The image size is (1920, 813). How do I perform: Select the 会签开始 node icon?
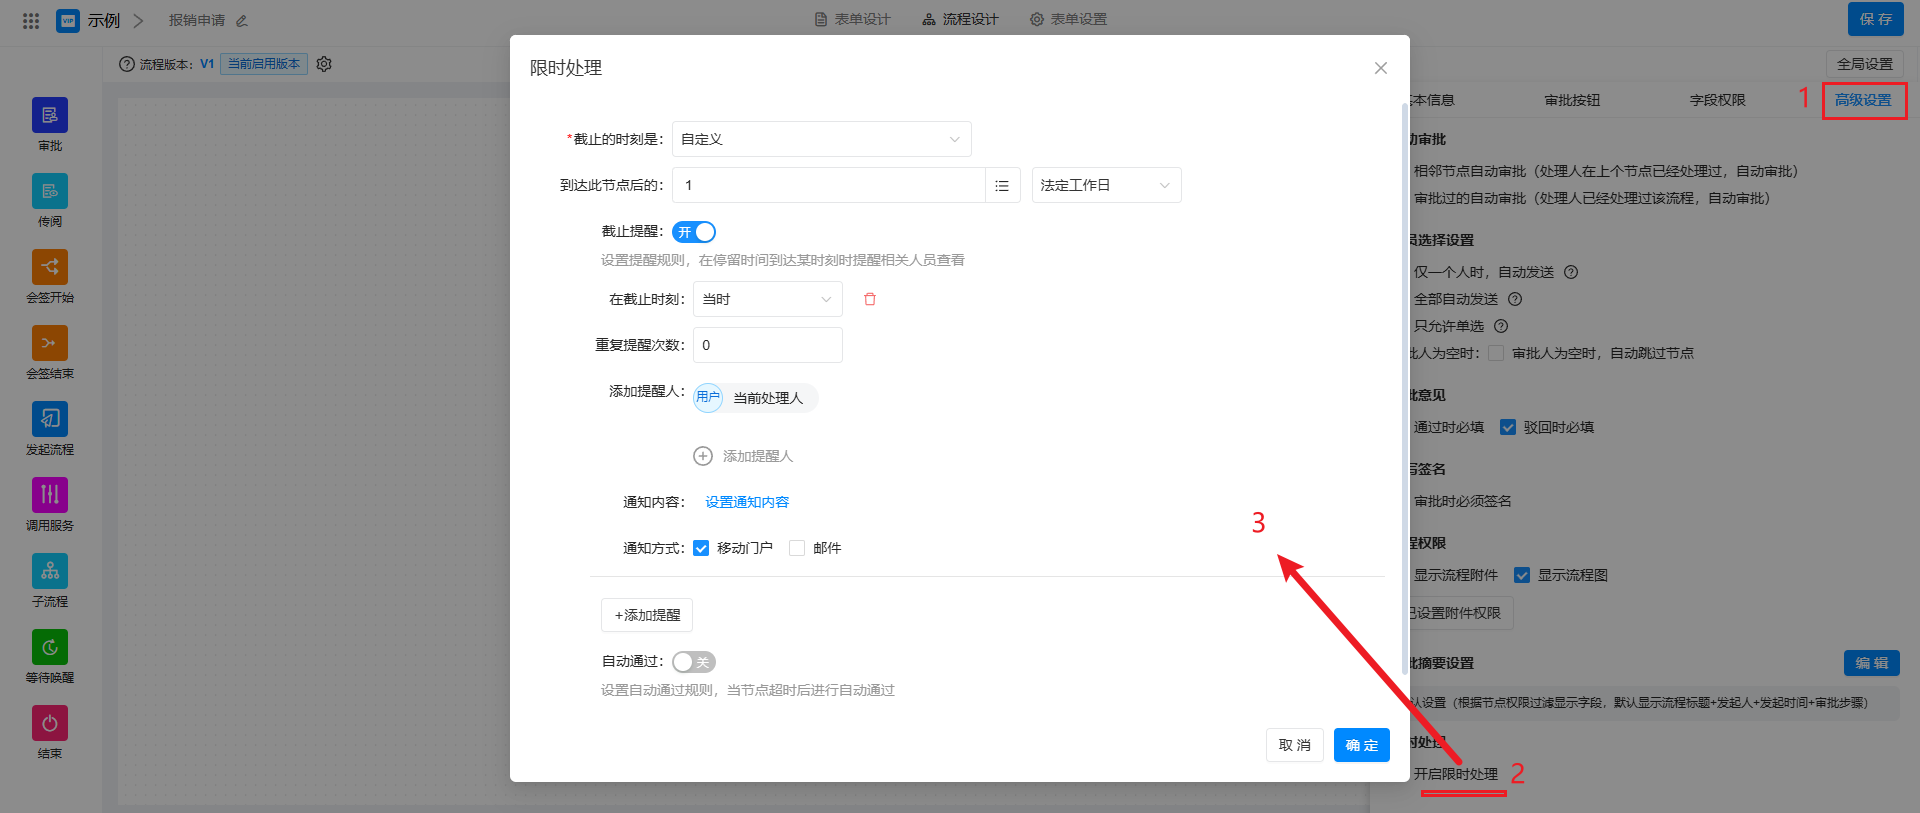click(49, 268)
